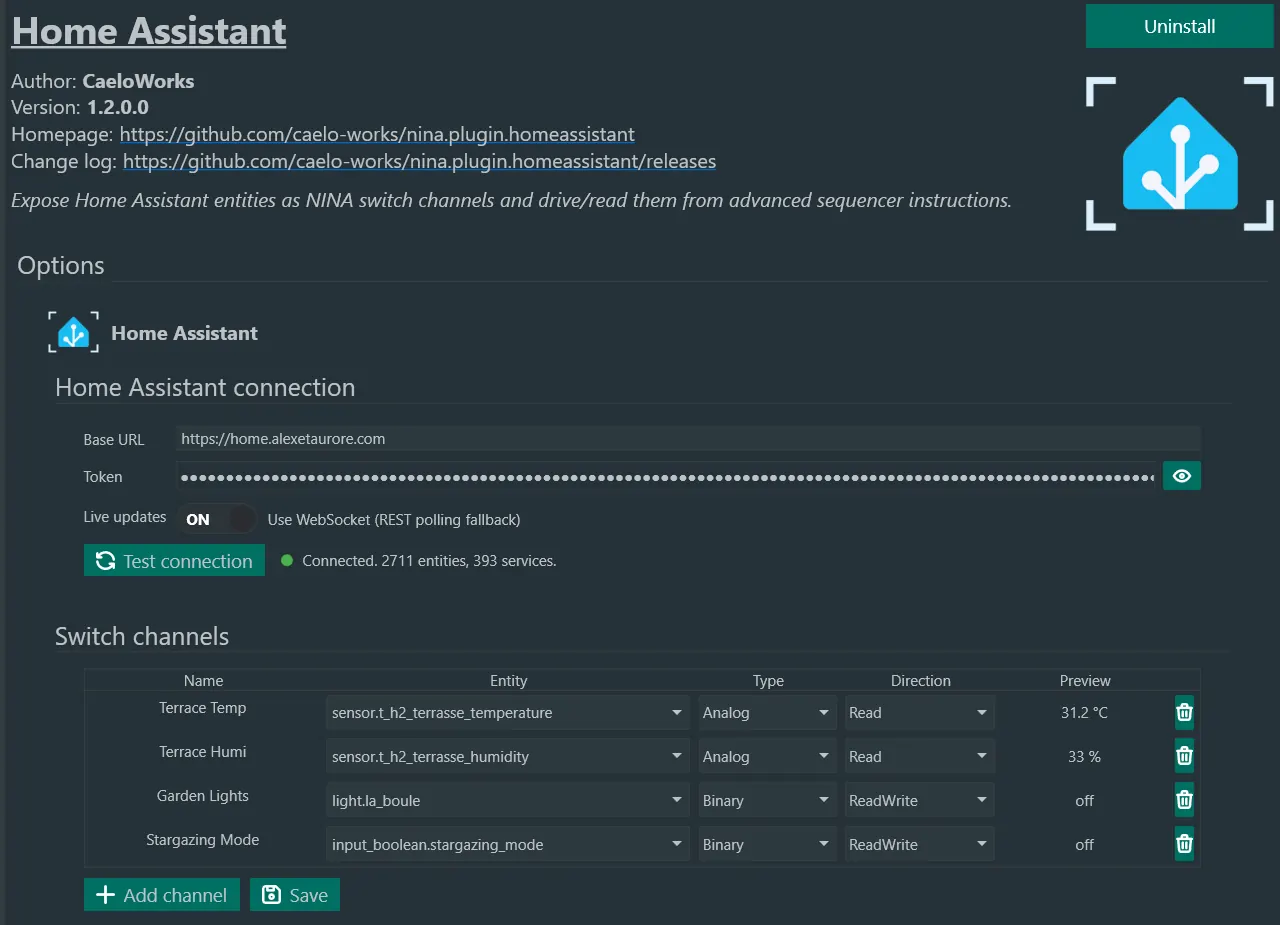Save the switch channel configuration

tap(295, 895)
